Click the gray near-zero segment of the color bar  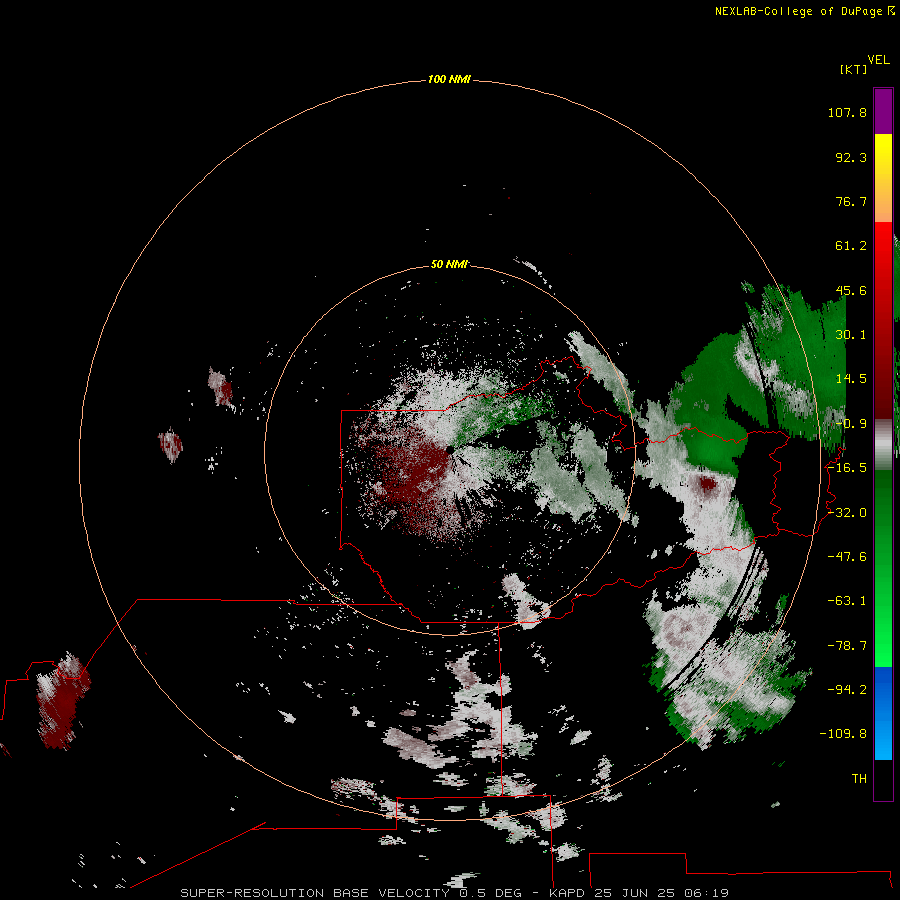883,445
